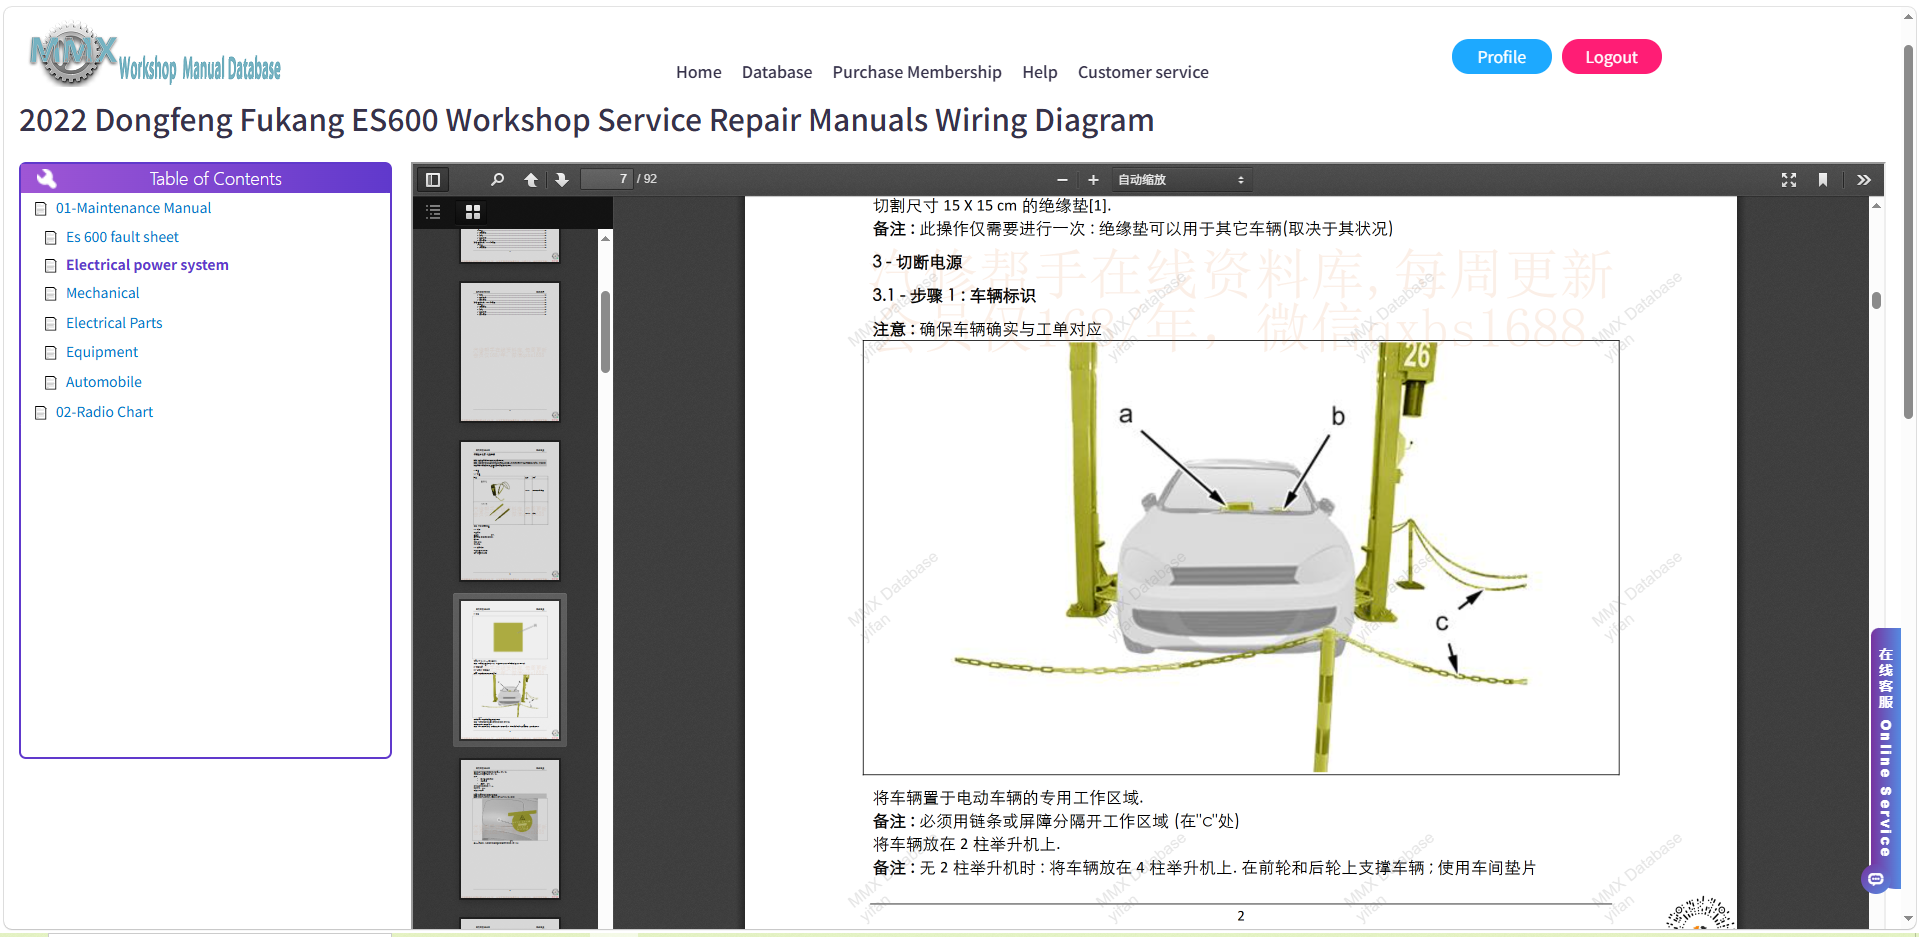Click the Table of Contents header
Viewport: 1919px width, 937px height.
click(x=206, y=178)
